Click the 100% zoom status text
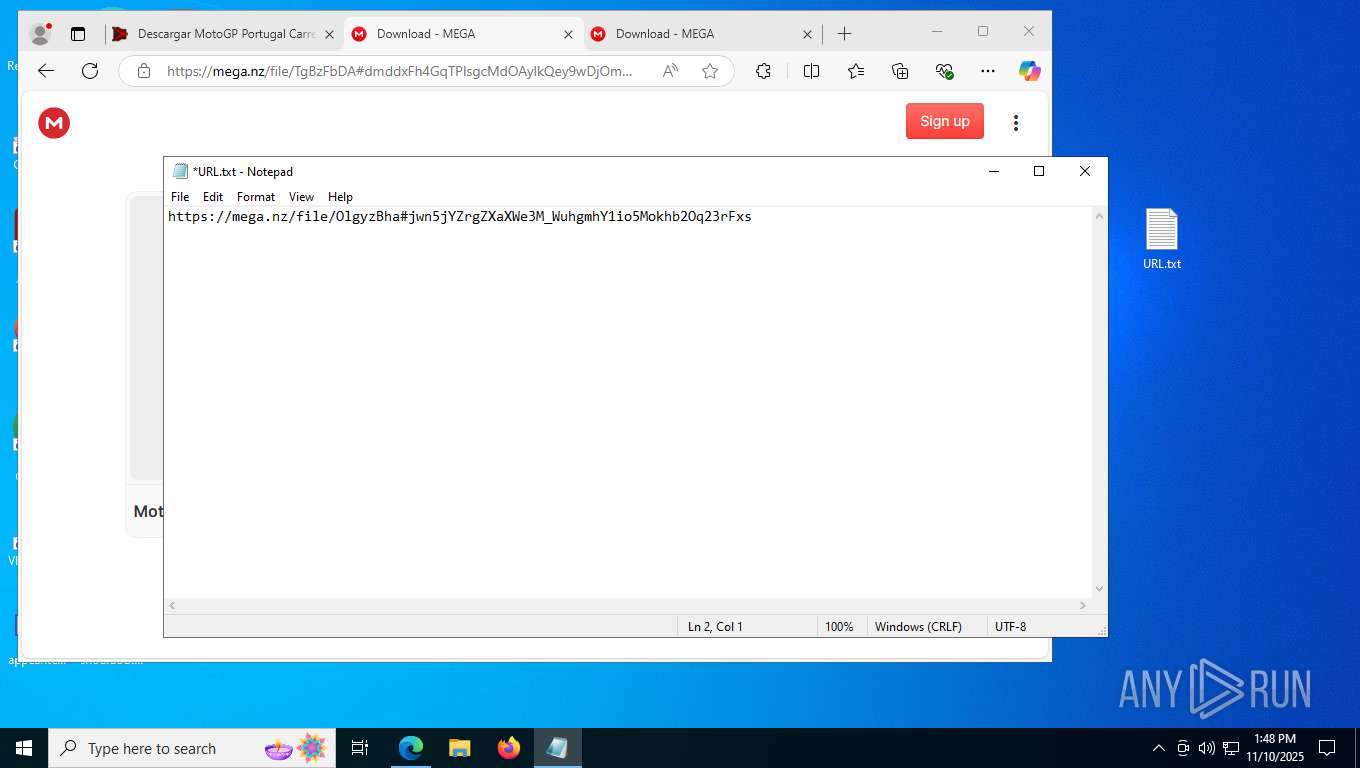 [839, 627]
